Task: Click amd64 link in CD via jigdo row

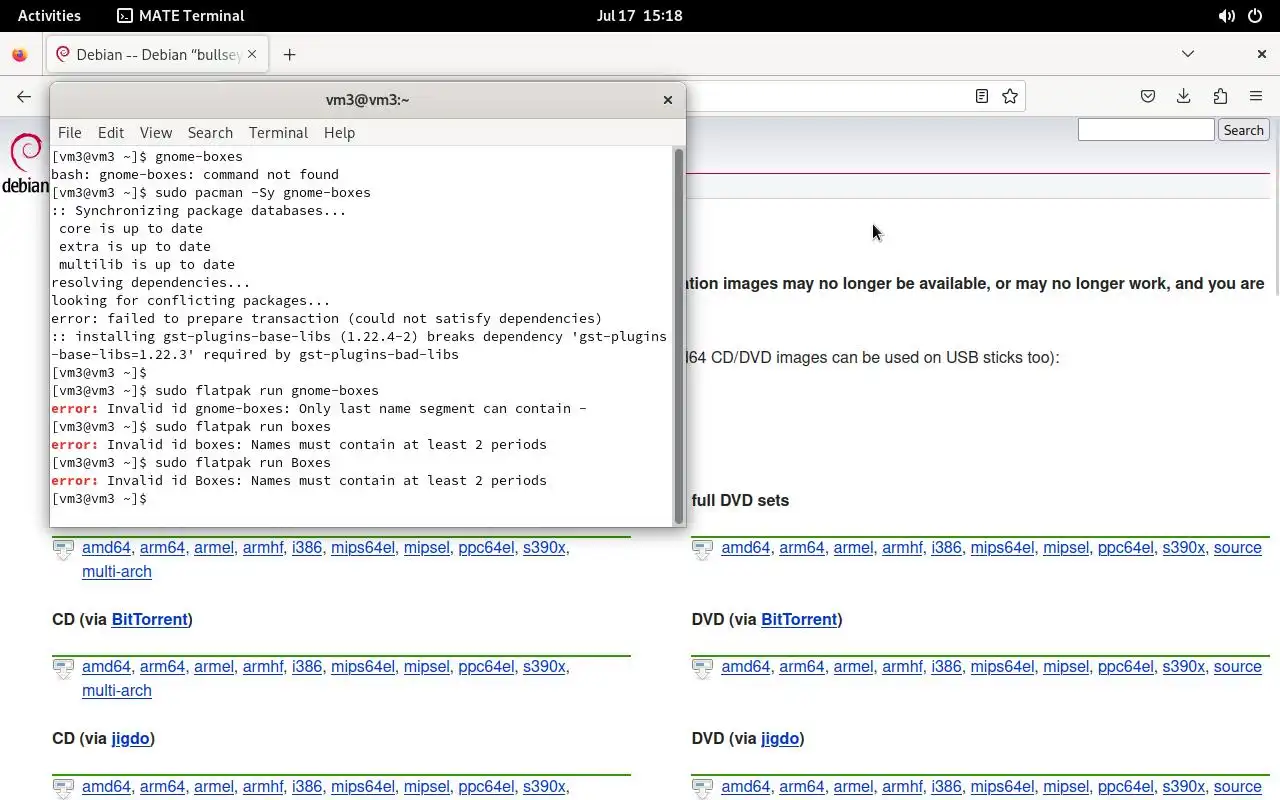Action: [x=107, y=786]
